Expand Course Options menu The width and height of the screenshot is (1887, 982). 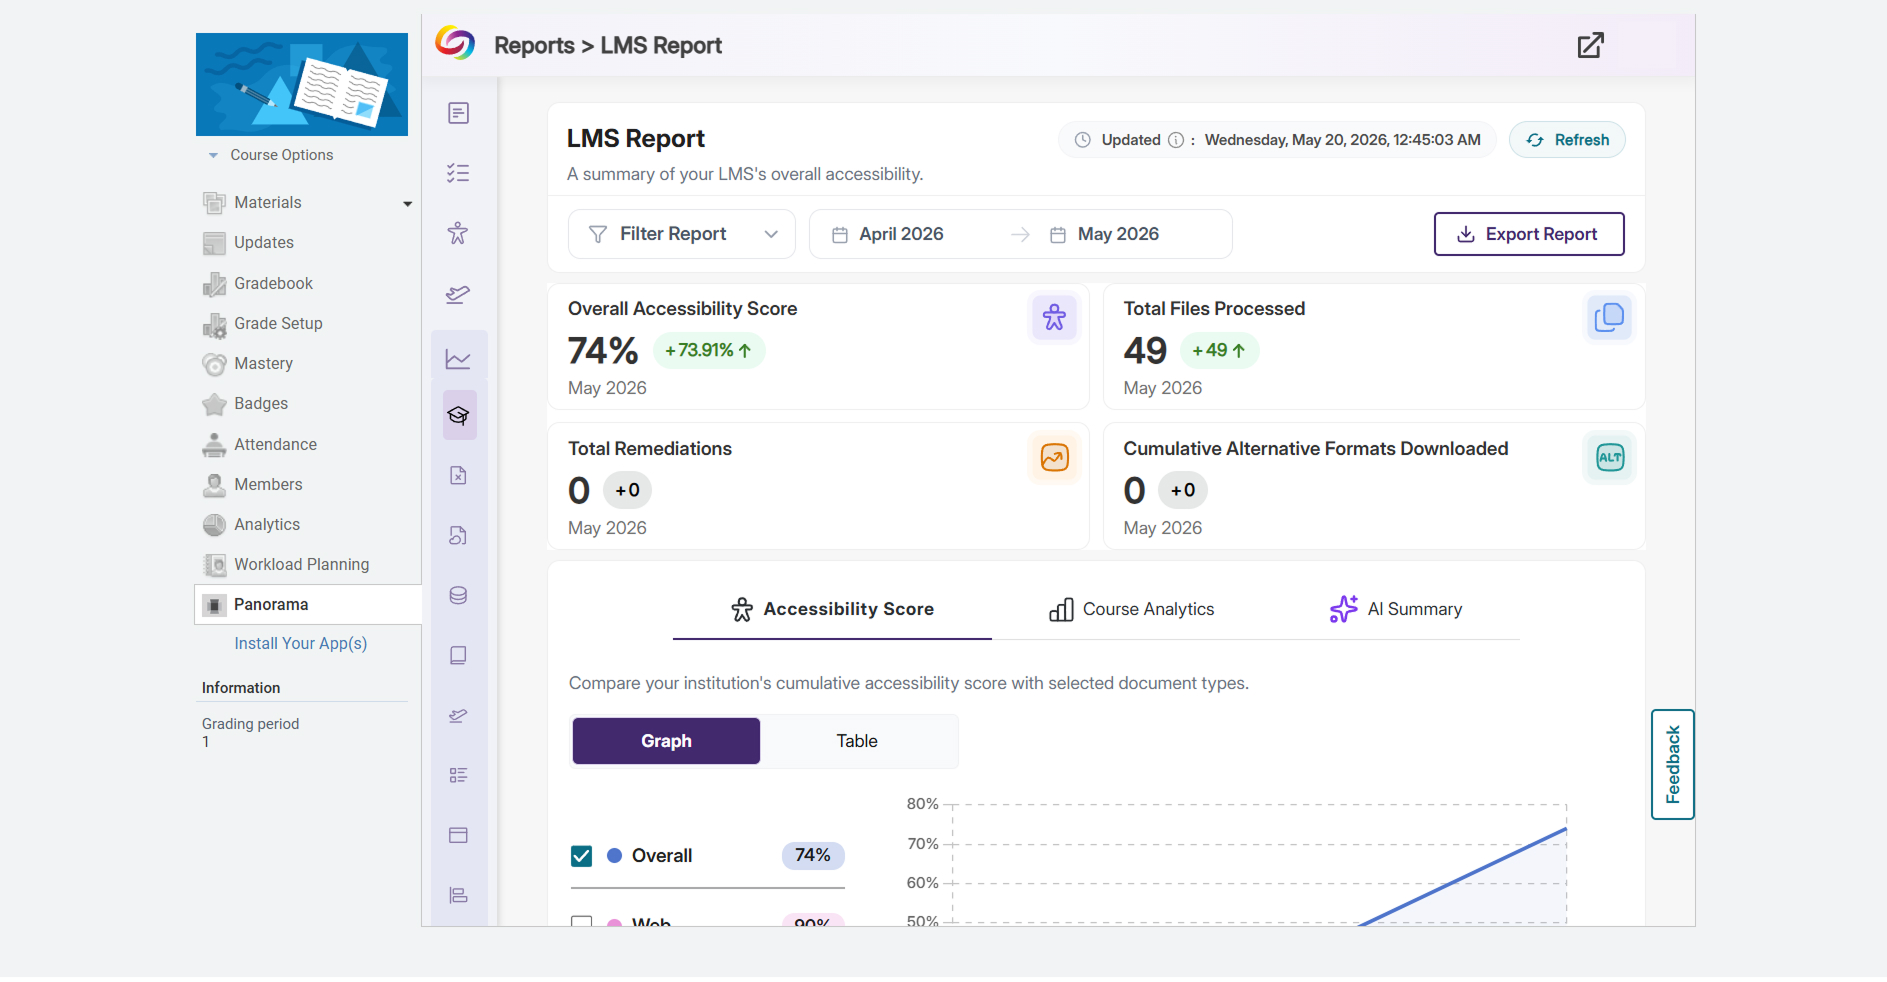point(270,155)
